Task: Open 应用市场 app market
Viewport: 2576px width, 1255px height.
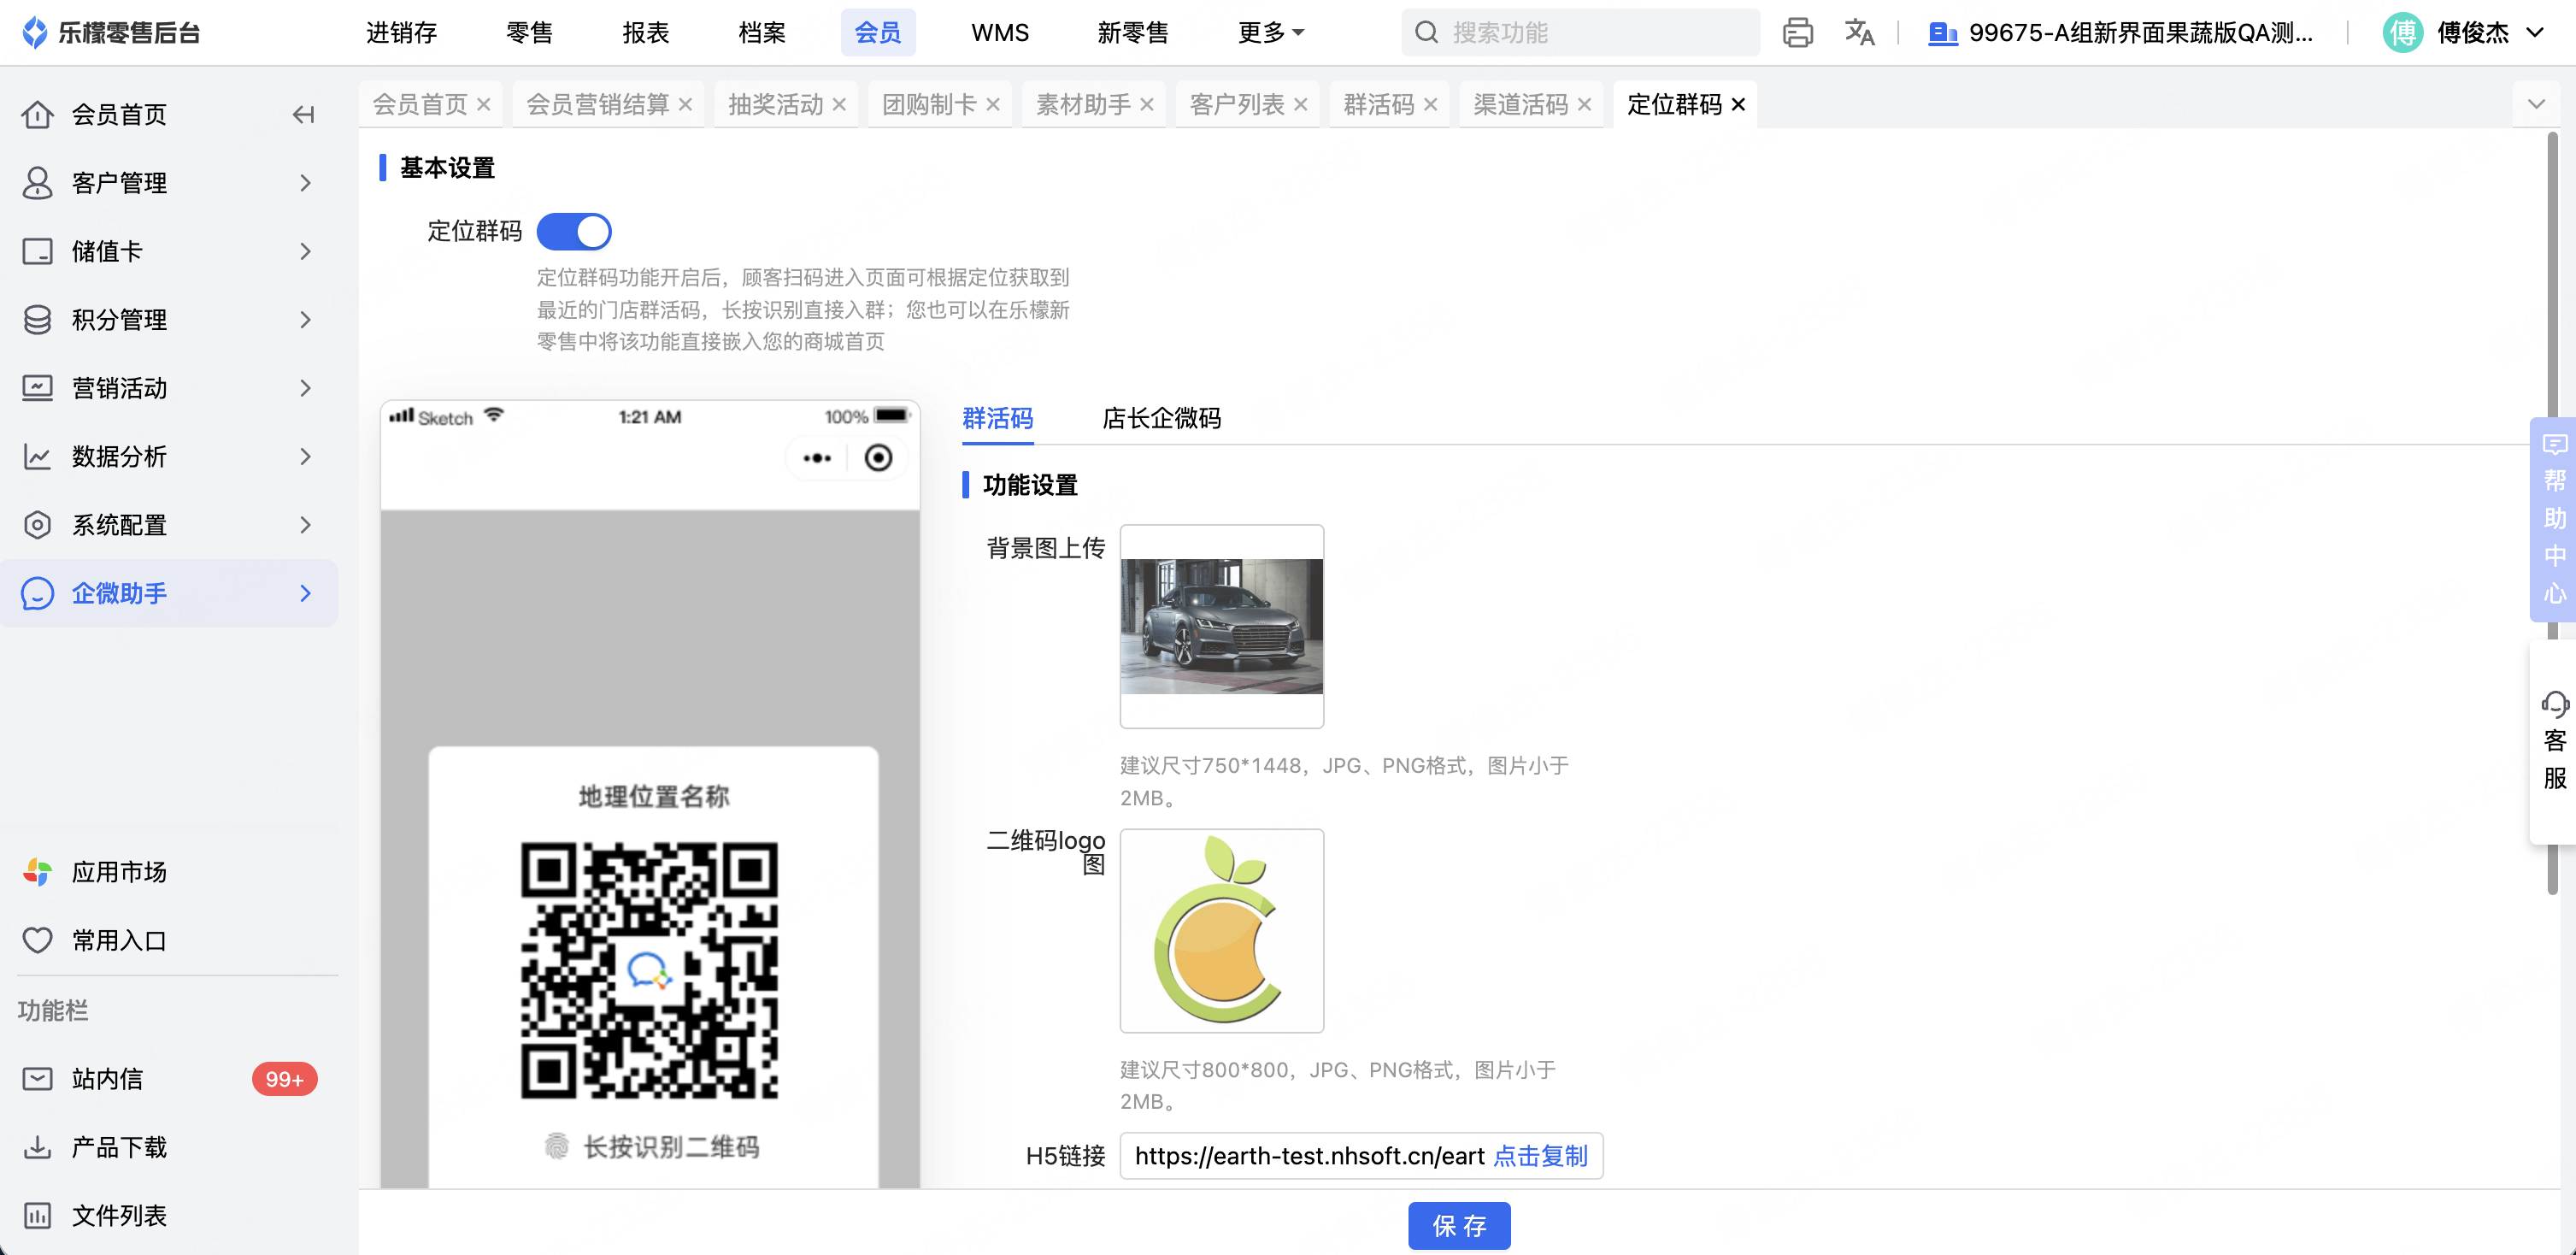Action: pos(118,872)
